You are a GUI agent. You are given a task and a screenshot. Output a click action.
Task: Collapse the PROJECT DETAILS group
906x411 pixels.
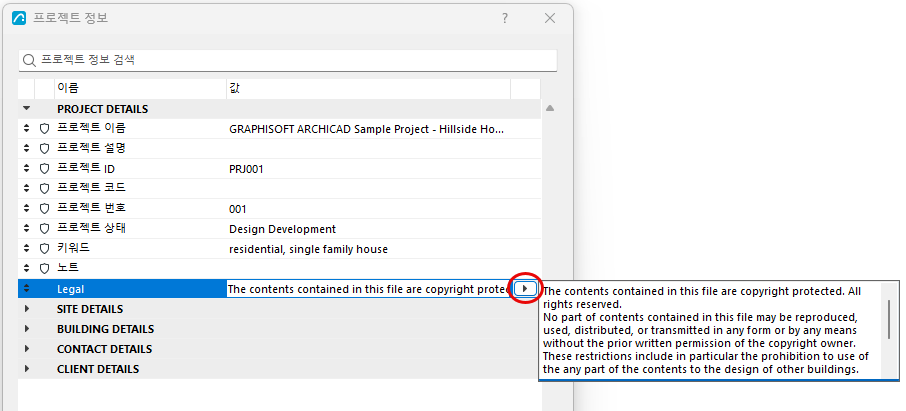tap(26, 109)
